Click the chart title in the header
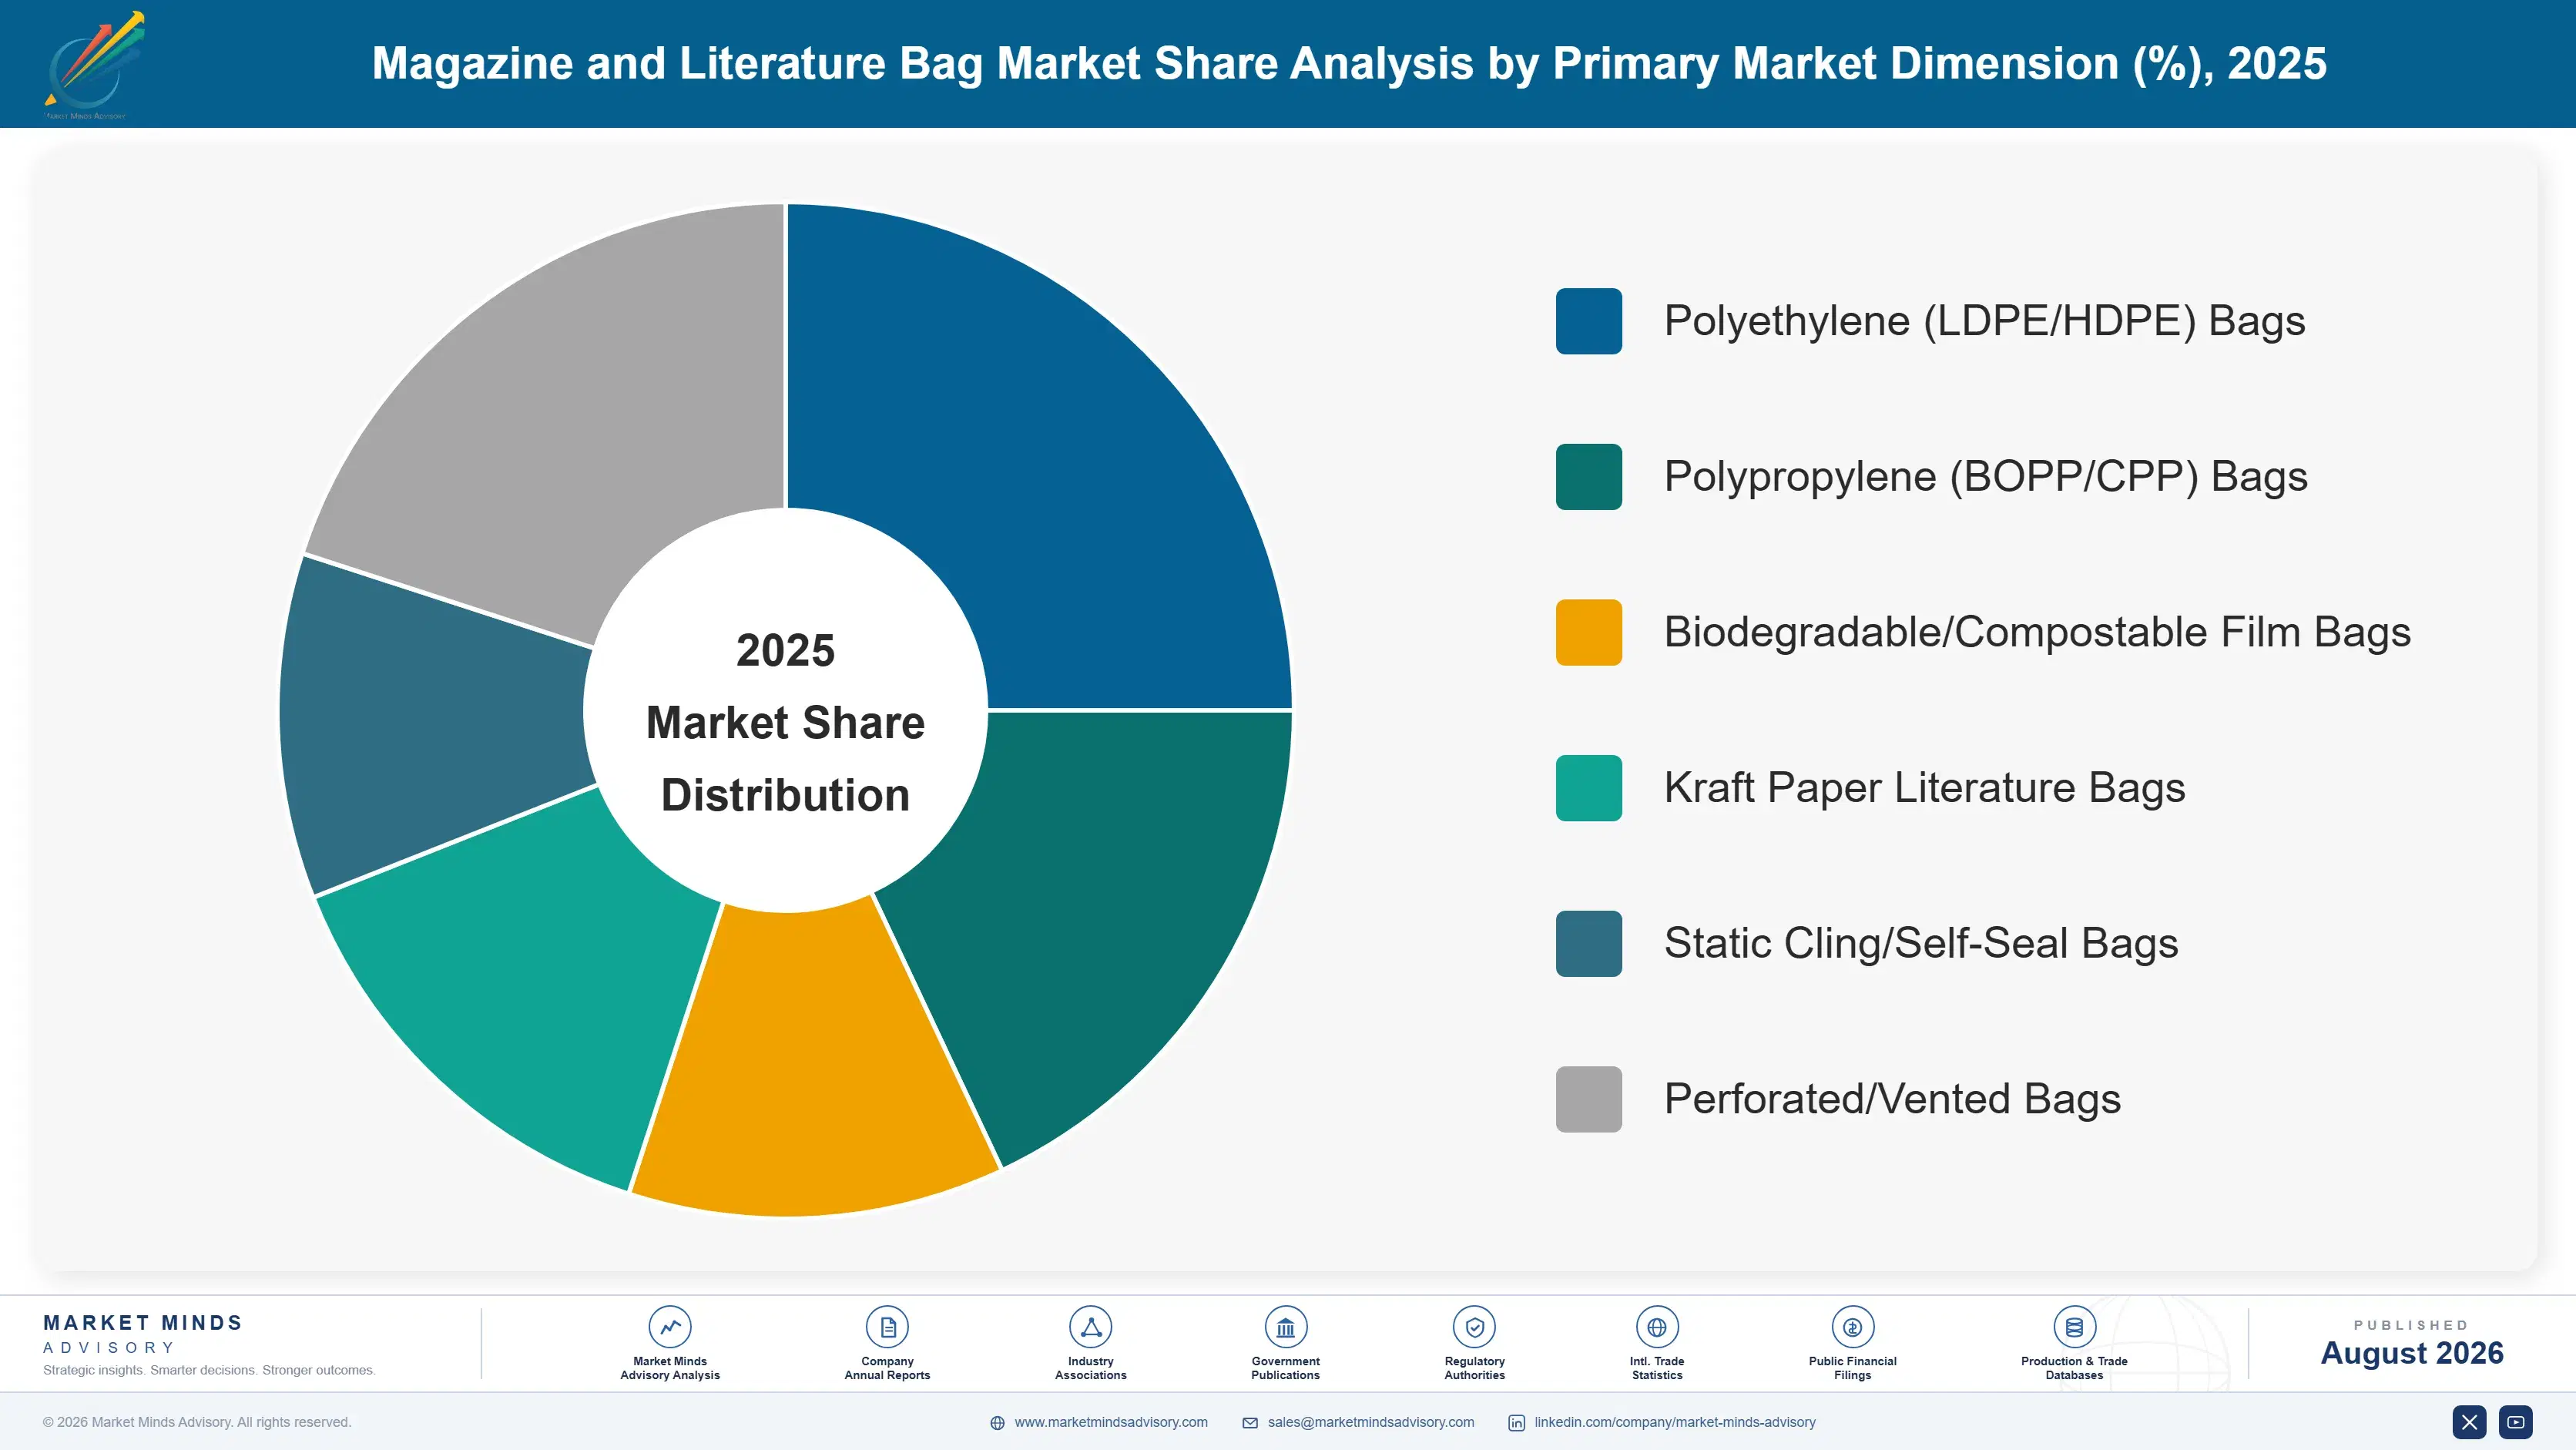 (x=1349, y=64)
